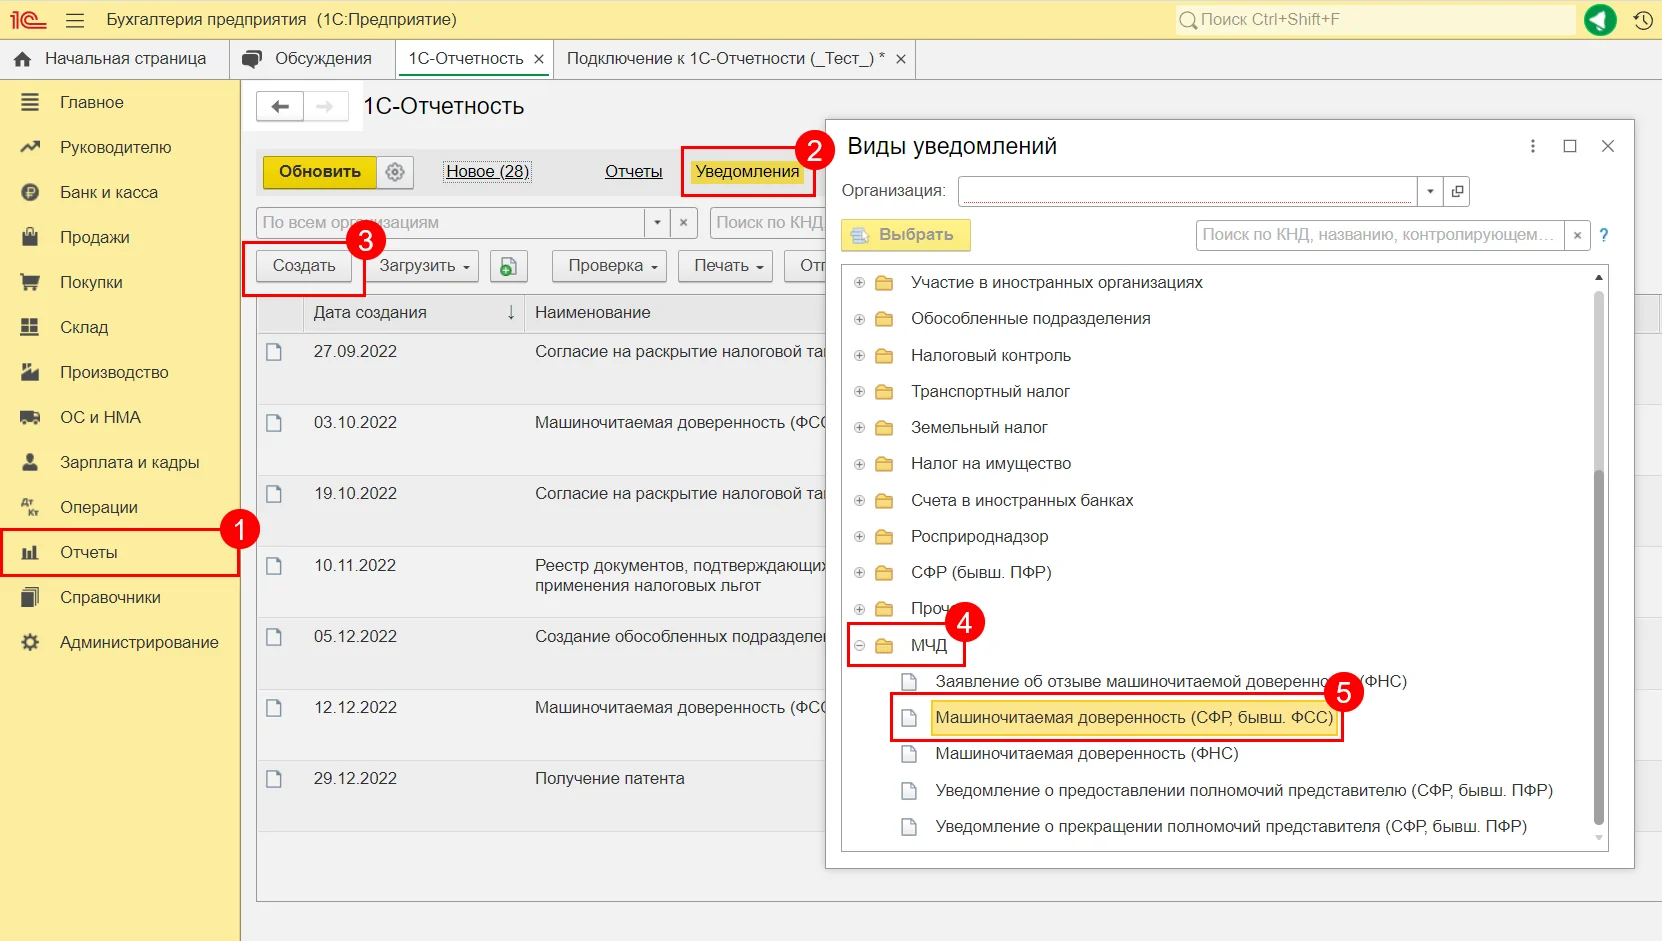
Task: Open the hamburger main menu icon
Action: tap(75, 20)
